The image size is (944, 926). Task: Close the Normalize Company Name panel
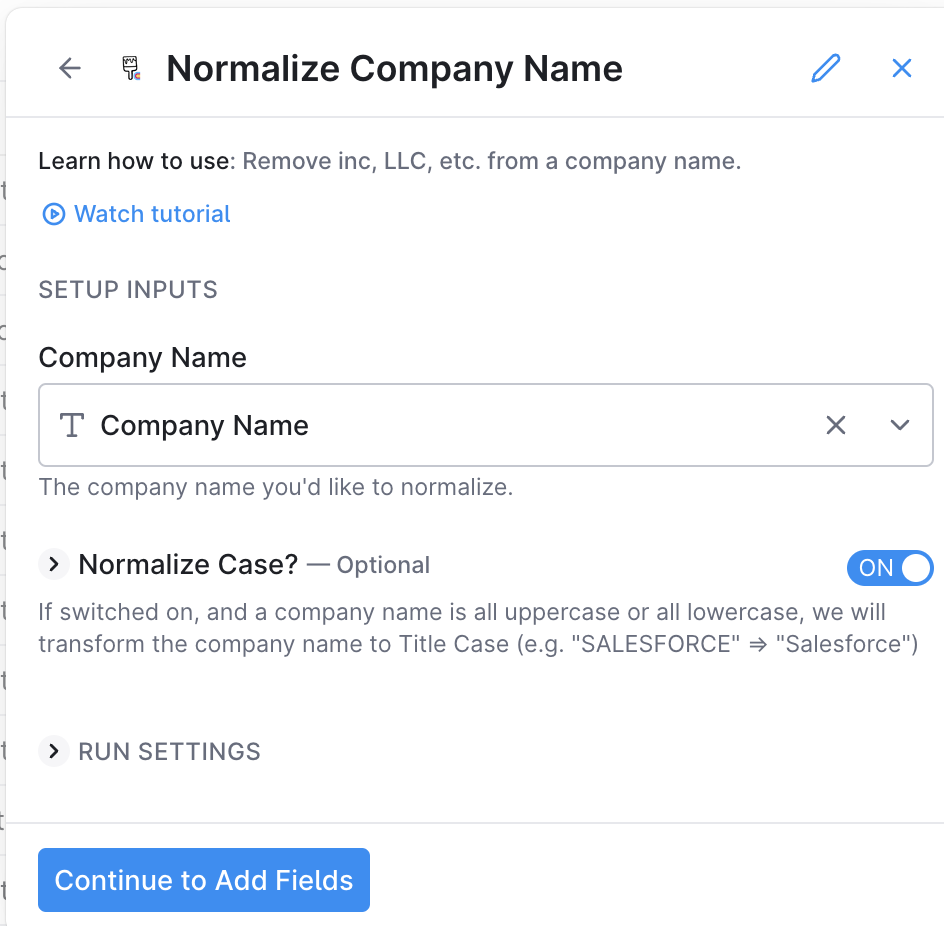tap(901, 68)
